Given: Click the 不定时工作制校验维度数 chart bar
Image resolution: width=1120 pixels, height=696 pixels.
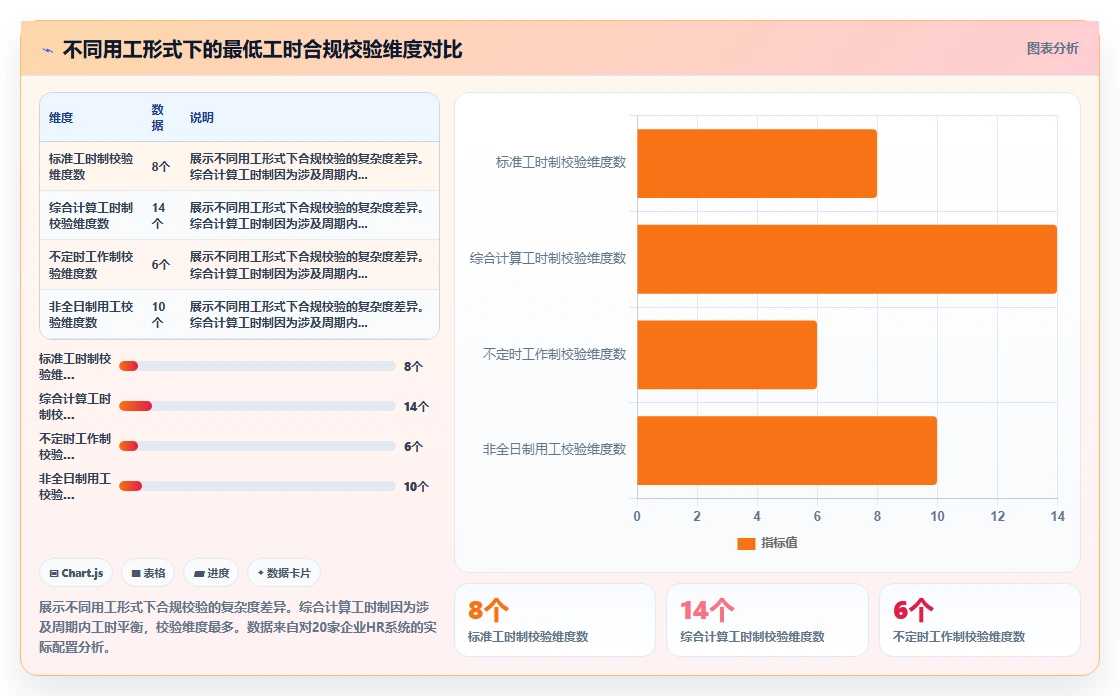Looking at the screenshot, I should click(727, 354).
